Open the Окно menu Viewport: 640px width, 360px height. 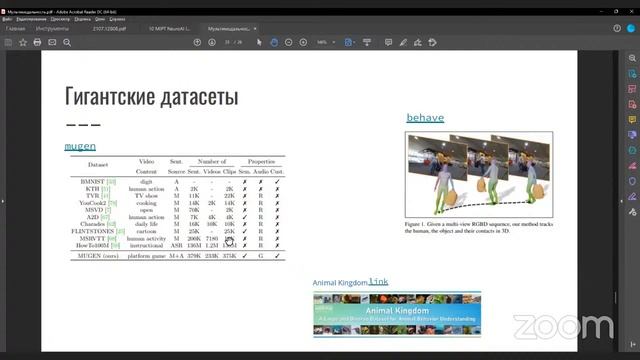click(100, 19)
